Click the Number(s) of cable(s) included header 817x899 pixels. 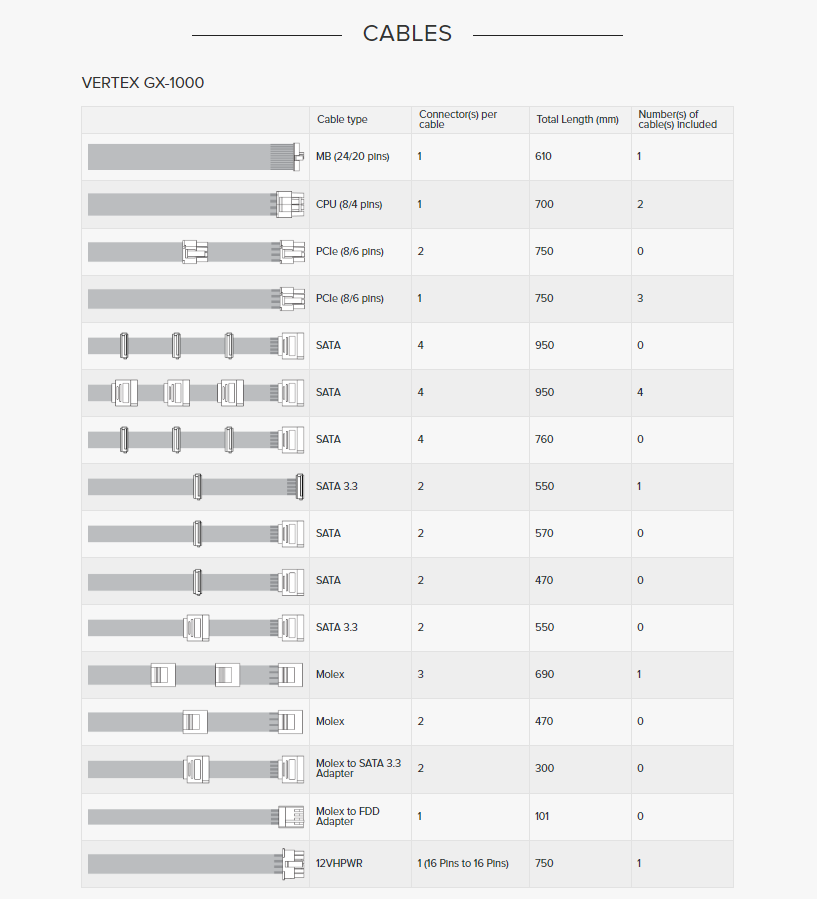tap(669, 119)
